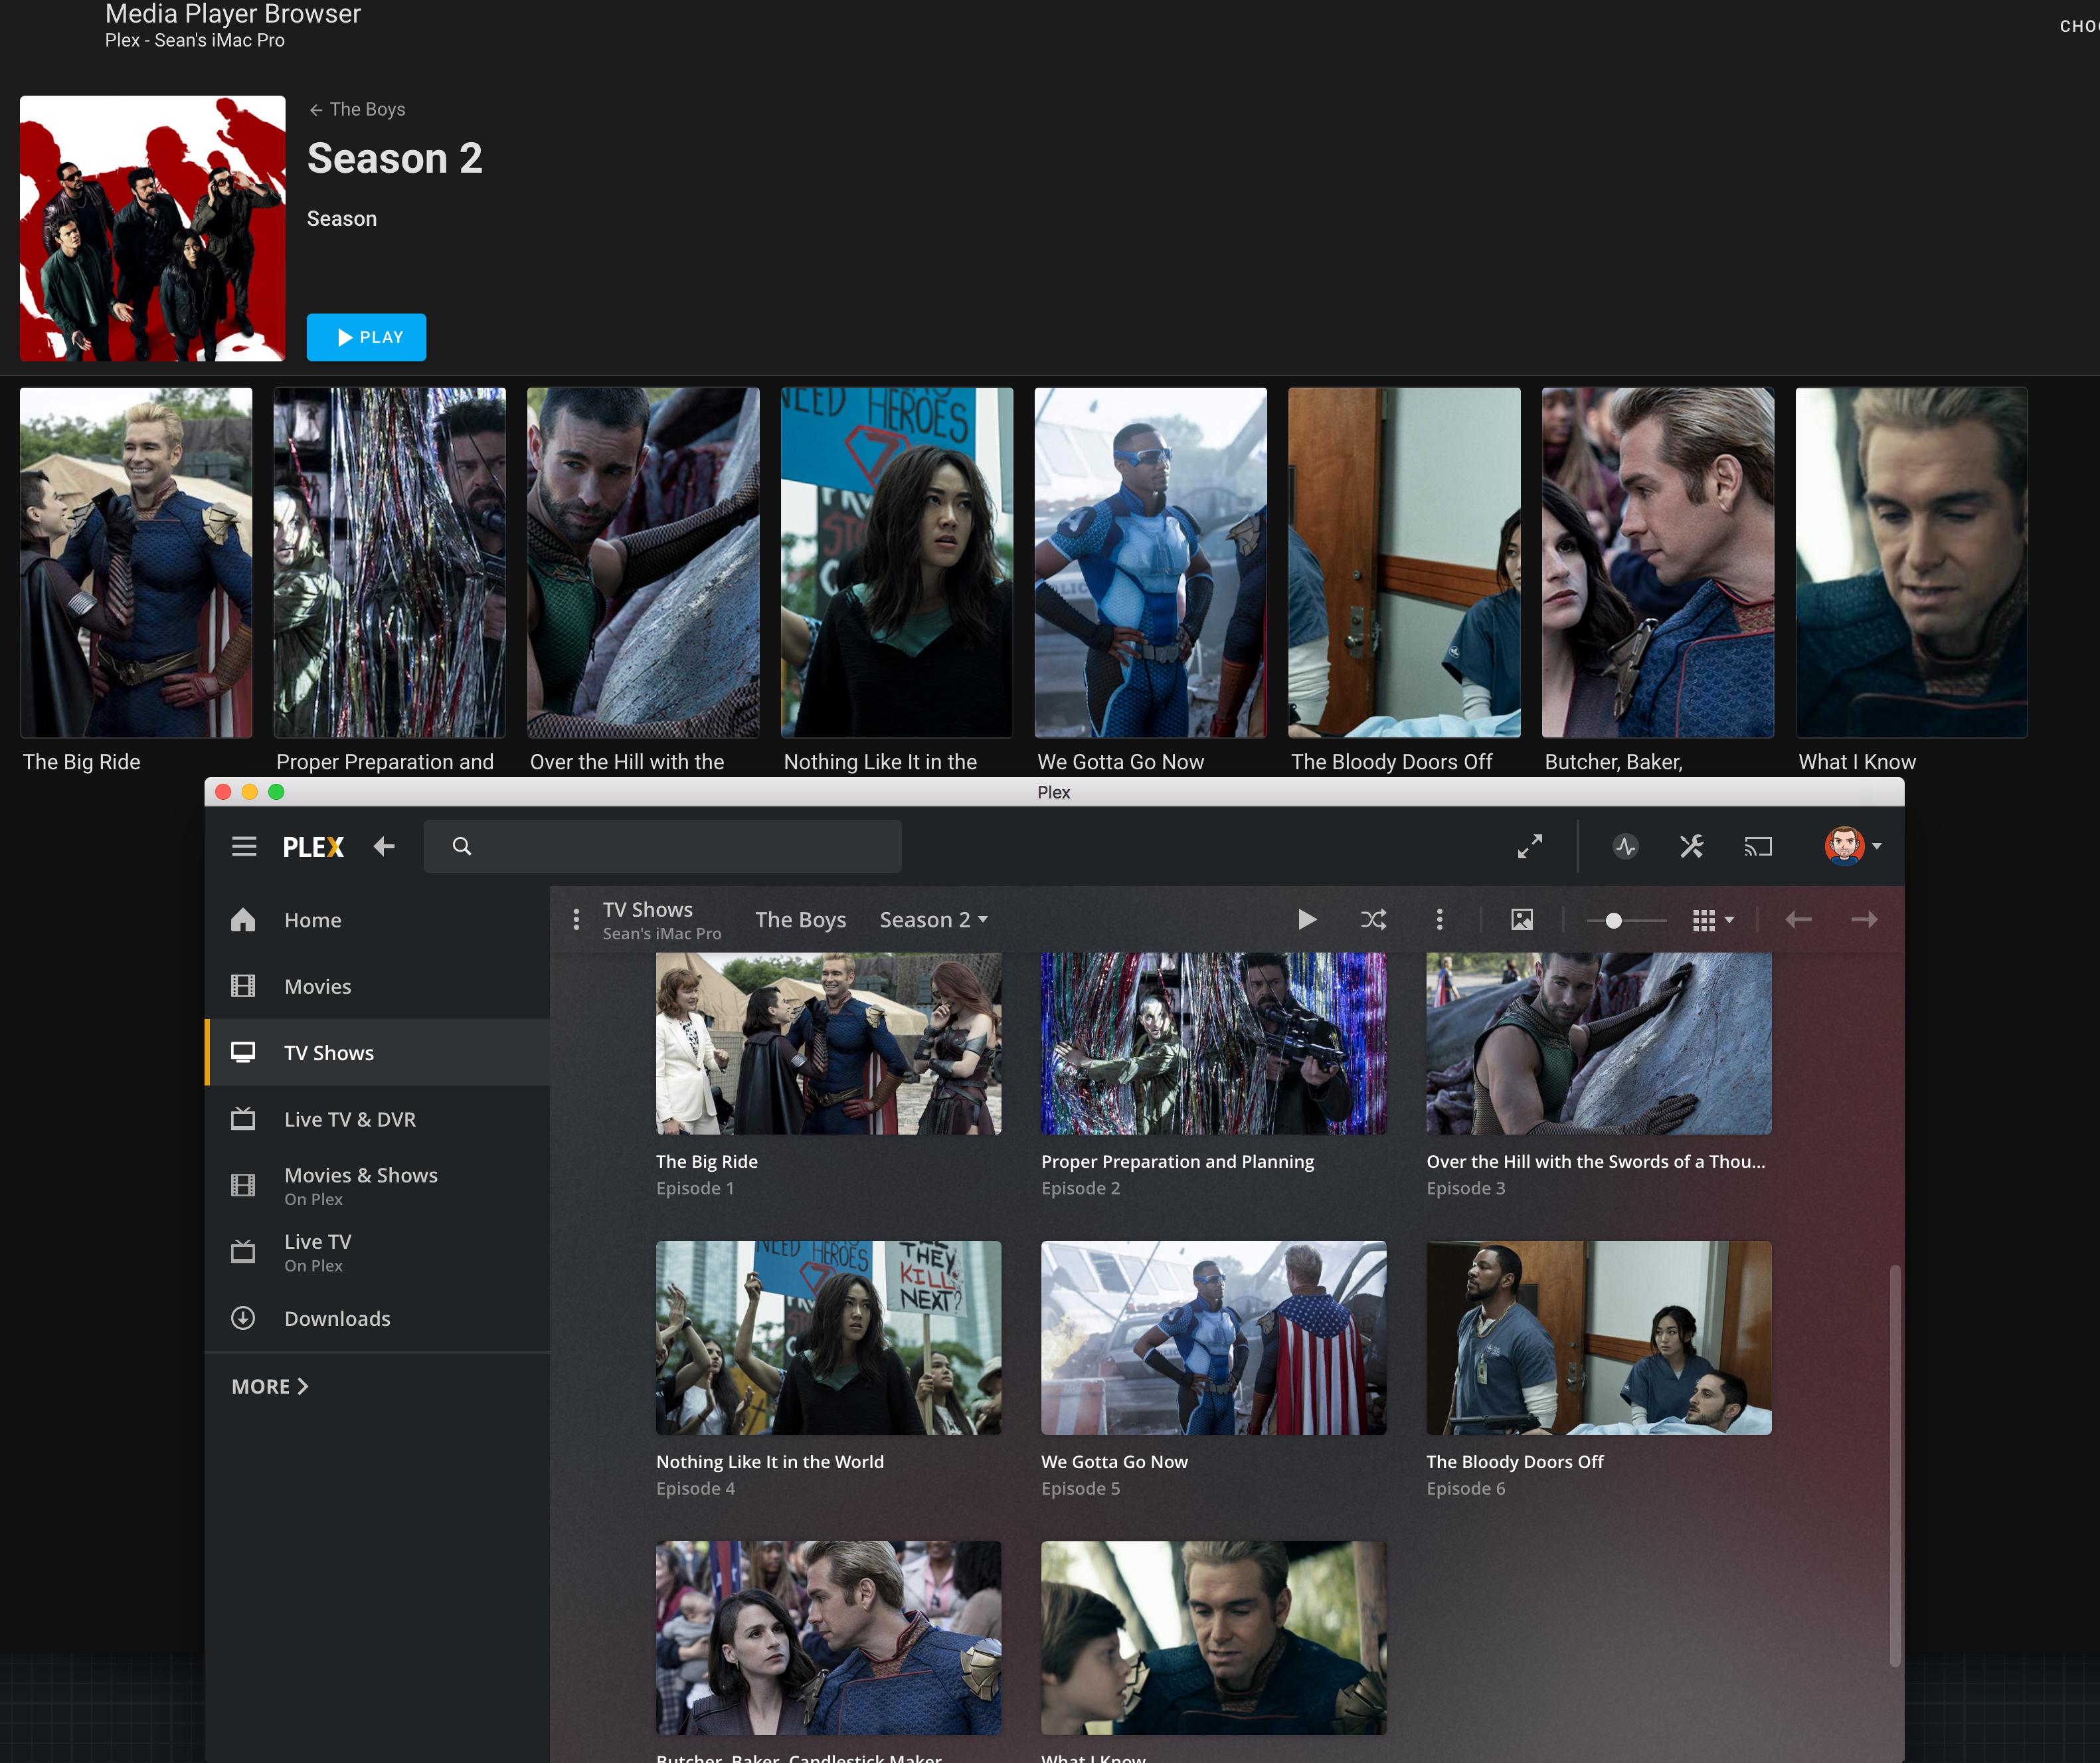This screenshot has width=2100, height=1763.
Task: Click the cast to device icon
Action: (x=1758, y=847)
